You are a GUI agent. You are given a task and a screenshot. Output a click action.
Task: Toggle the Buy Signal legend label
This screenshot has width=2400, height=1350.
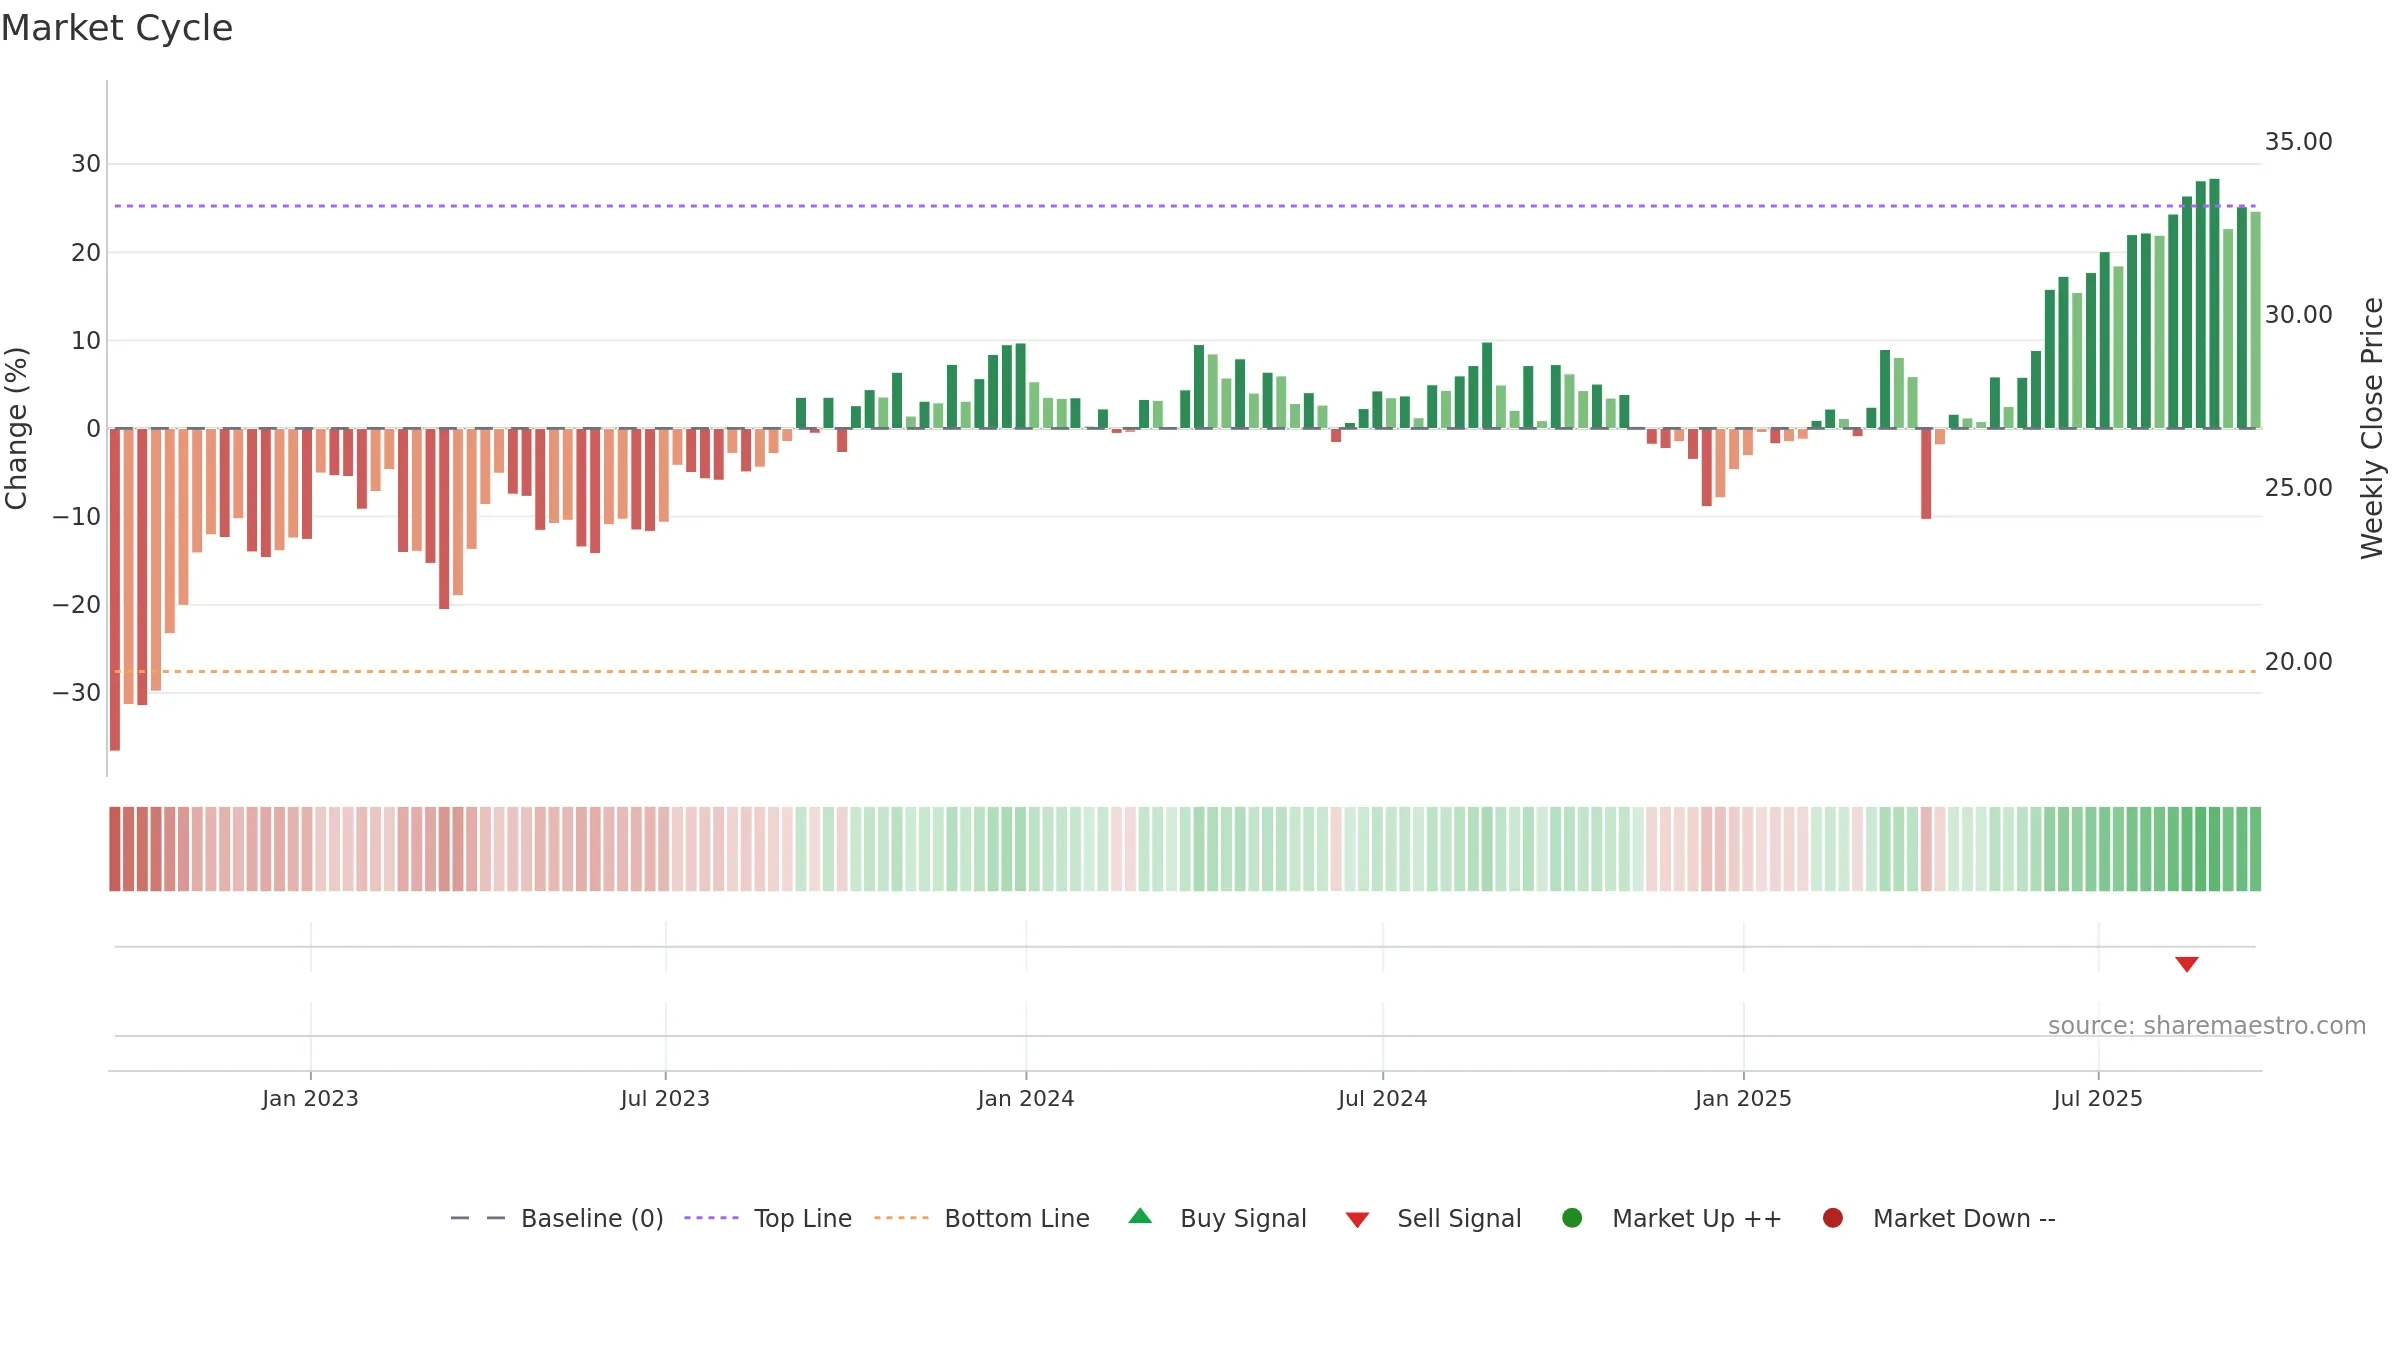1243,1218
